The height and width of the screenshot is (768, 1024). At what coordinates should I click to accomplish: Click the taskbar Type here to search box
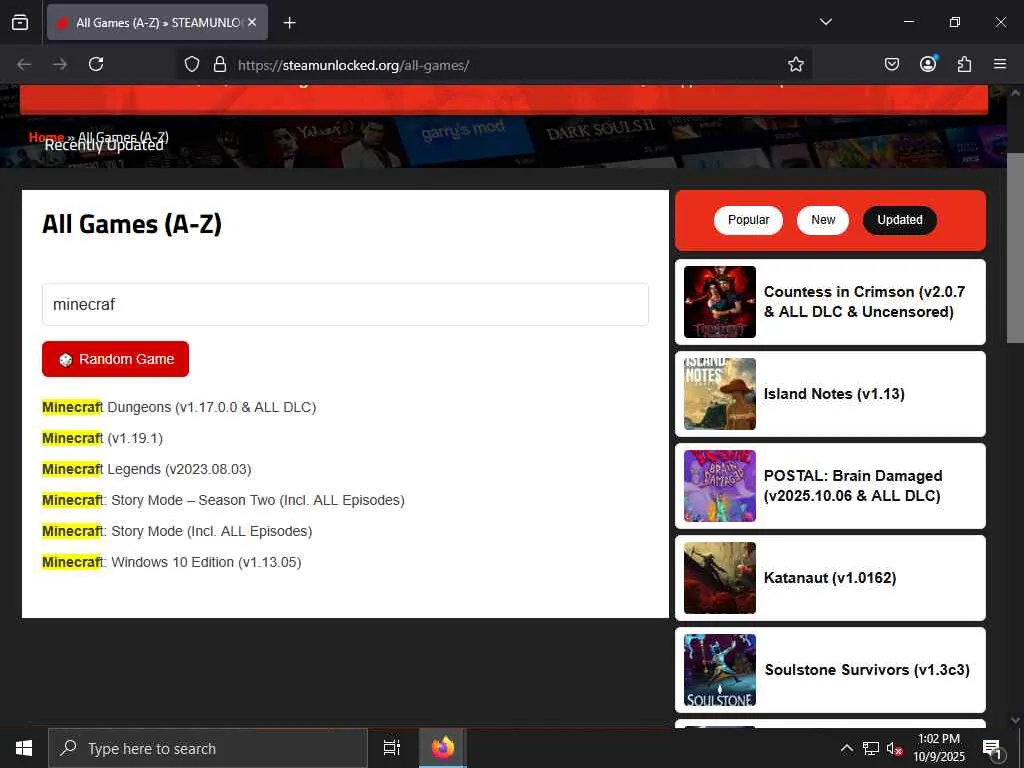tap(208, 748)
